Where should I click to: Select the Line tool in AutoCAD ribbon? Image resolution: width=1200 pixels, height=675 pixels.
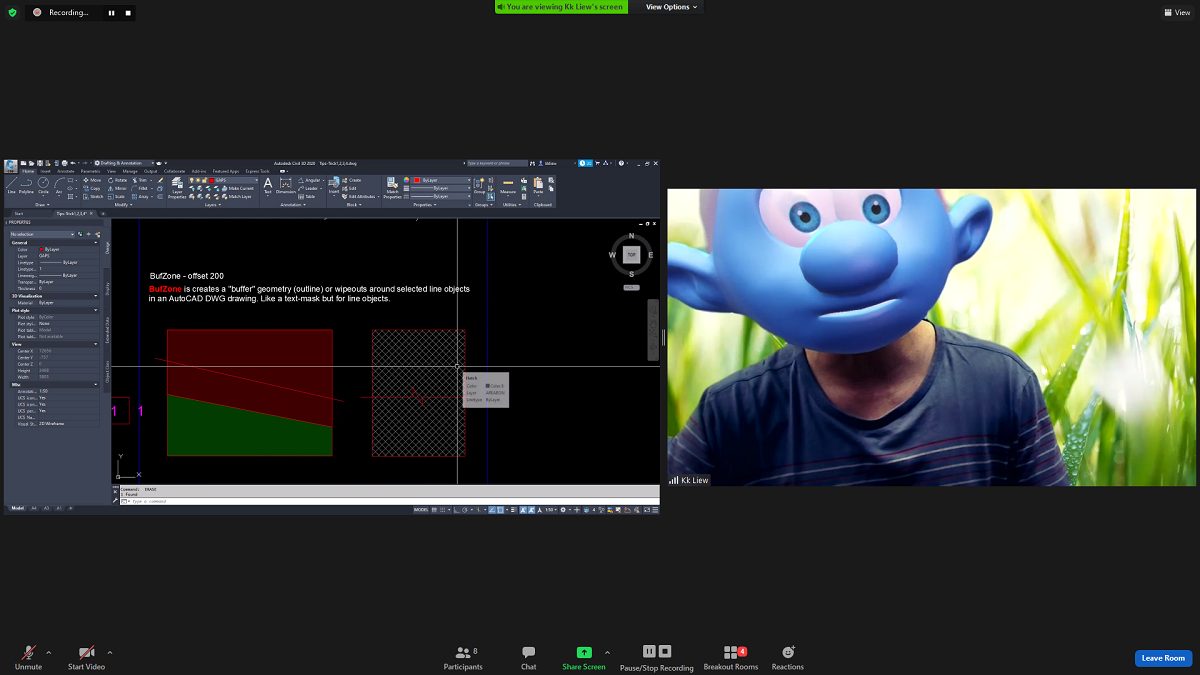12,185
